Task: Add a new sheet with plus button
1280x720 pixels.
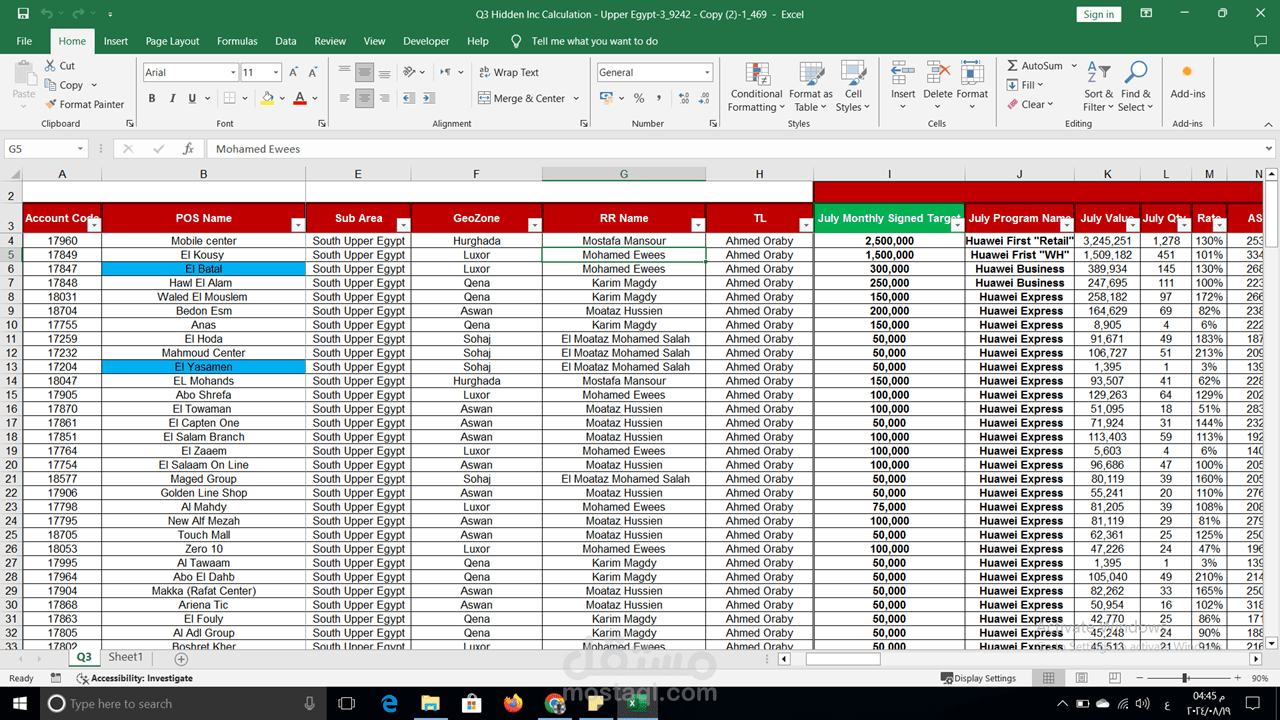Action: pos(181,658)
